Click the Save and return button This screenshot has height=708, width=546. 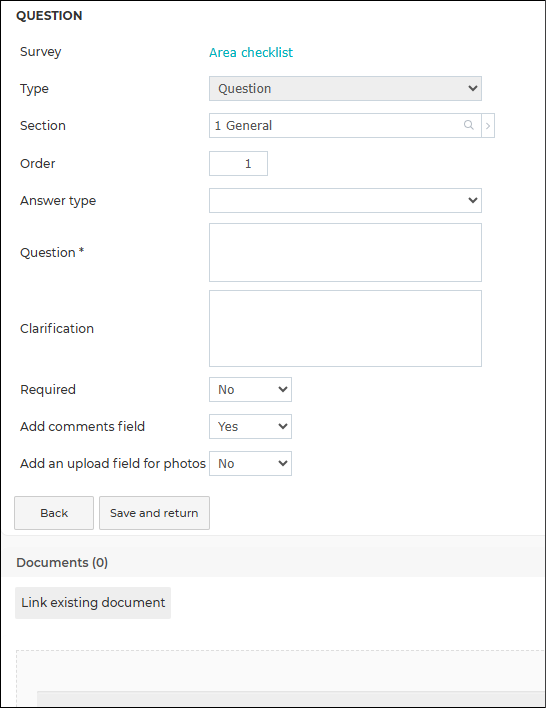pos(154,513)
